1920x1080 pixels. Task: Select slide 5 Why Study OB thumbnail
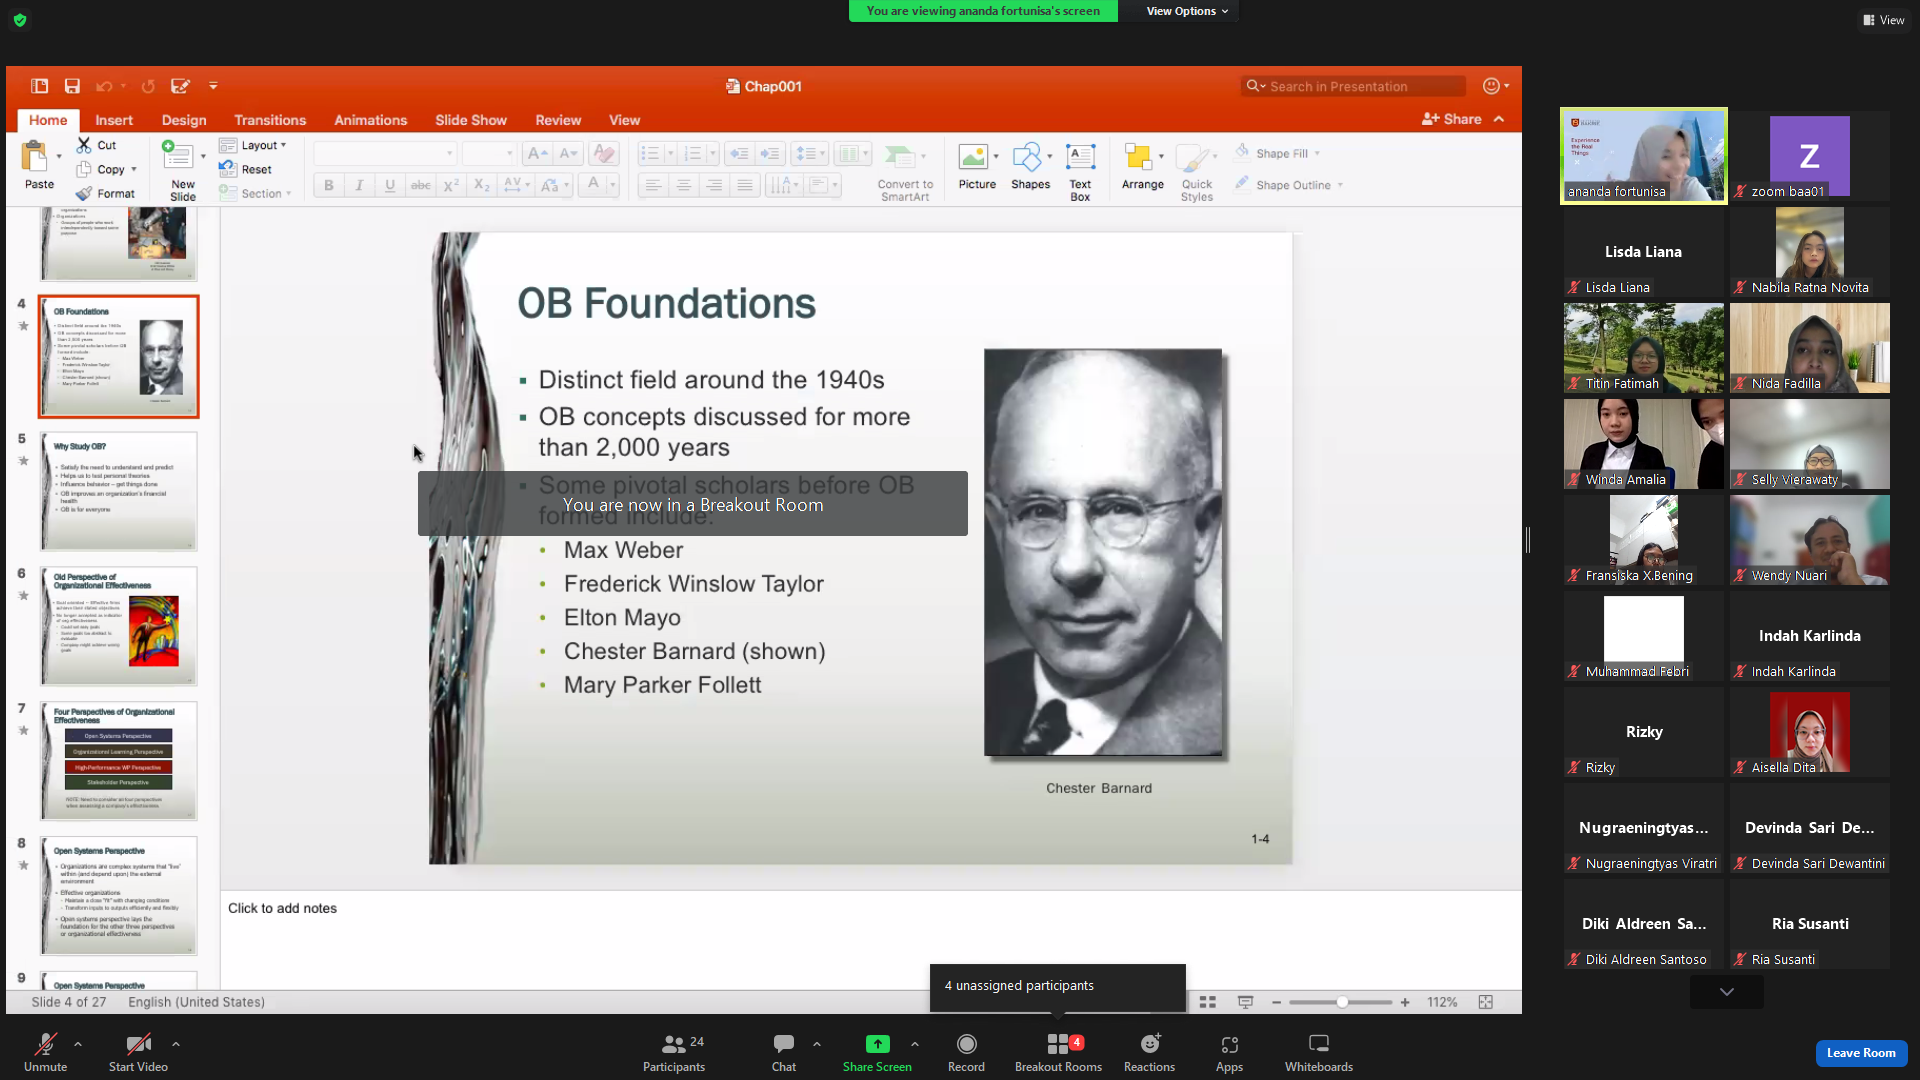coord(119,491)
